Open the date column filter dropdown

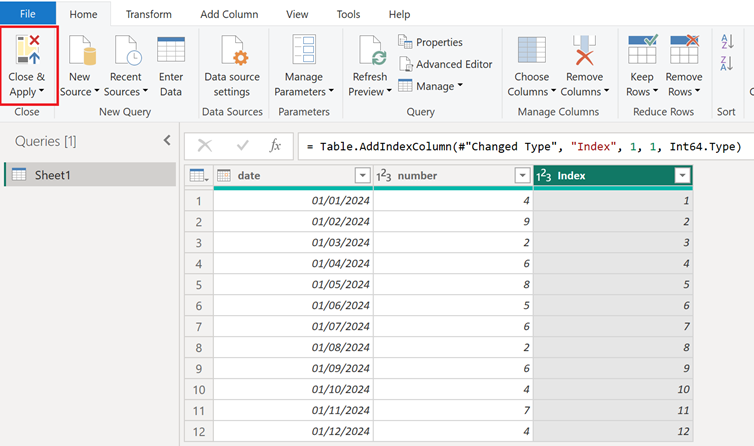[362, 175]
